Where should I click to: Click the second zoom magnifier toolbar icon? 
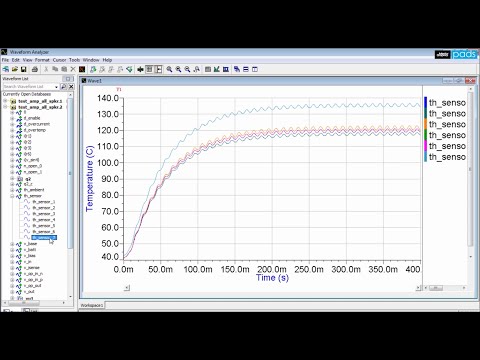click(178, 69)
